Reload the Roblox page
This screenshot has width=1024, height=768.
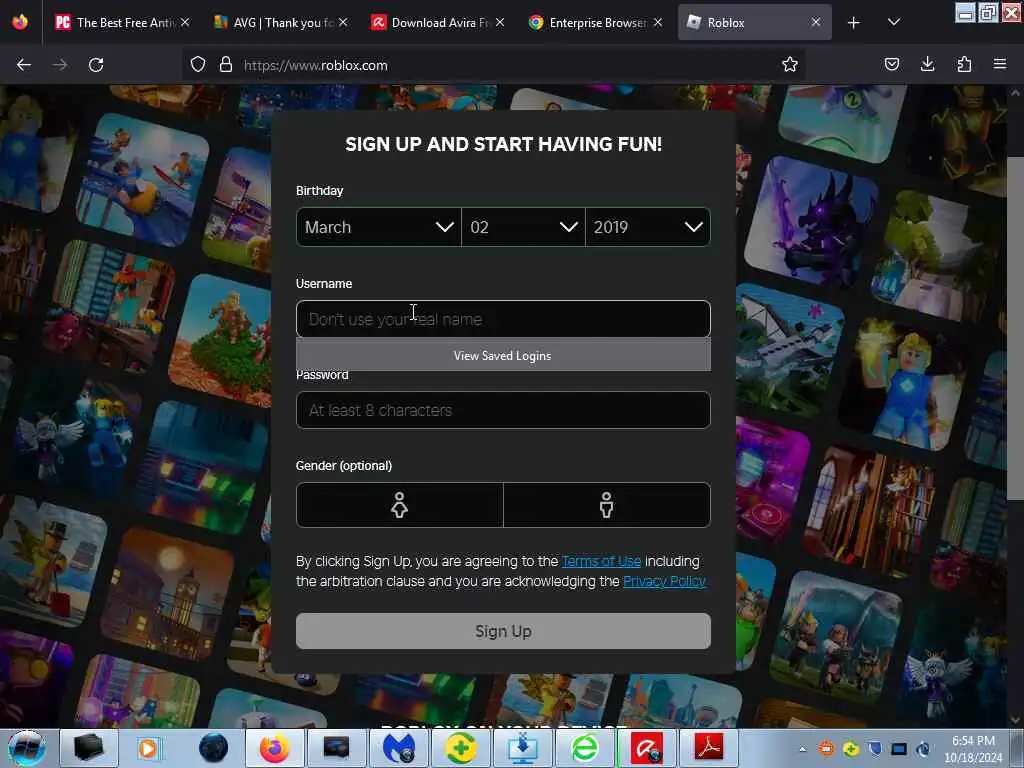(96, 65)
